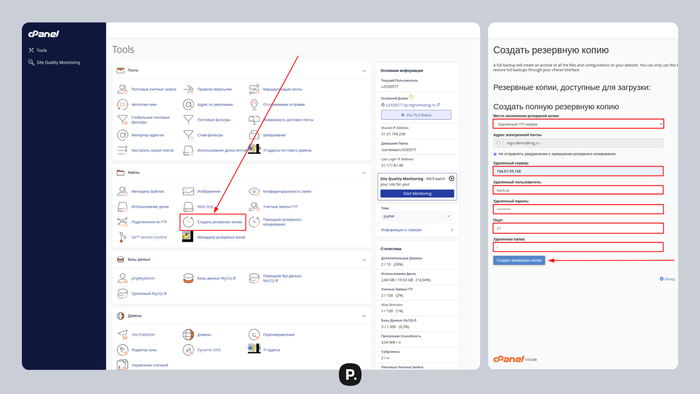
Task: Open the Почтовые учетные записи icon
Action: point(122,89)
